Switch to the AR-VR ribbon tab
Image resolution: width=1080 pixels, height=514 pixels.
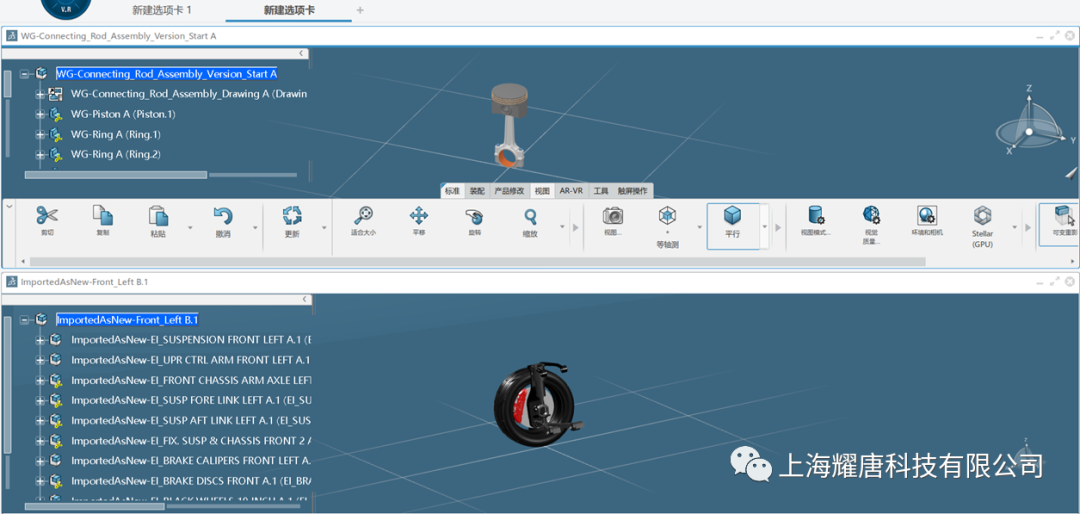pos(571,191)
